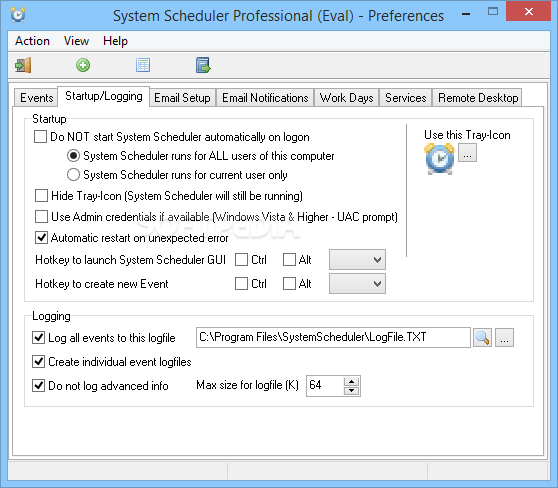The image size is (558, 488).
Task: Click the green plus new event icon
Action: (83, 65)
